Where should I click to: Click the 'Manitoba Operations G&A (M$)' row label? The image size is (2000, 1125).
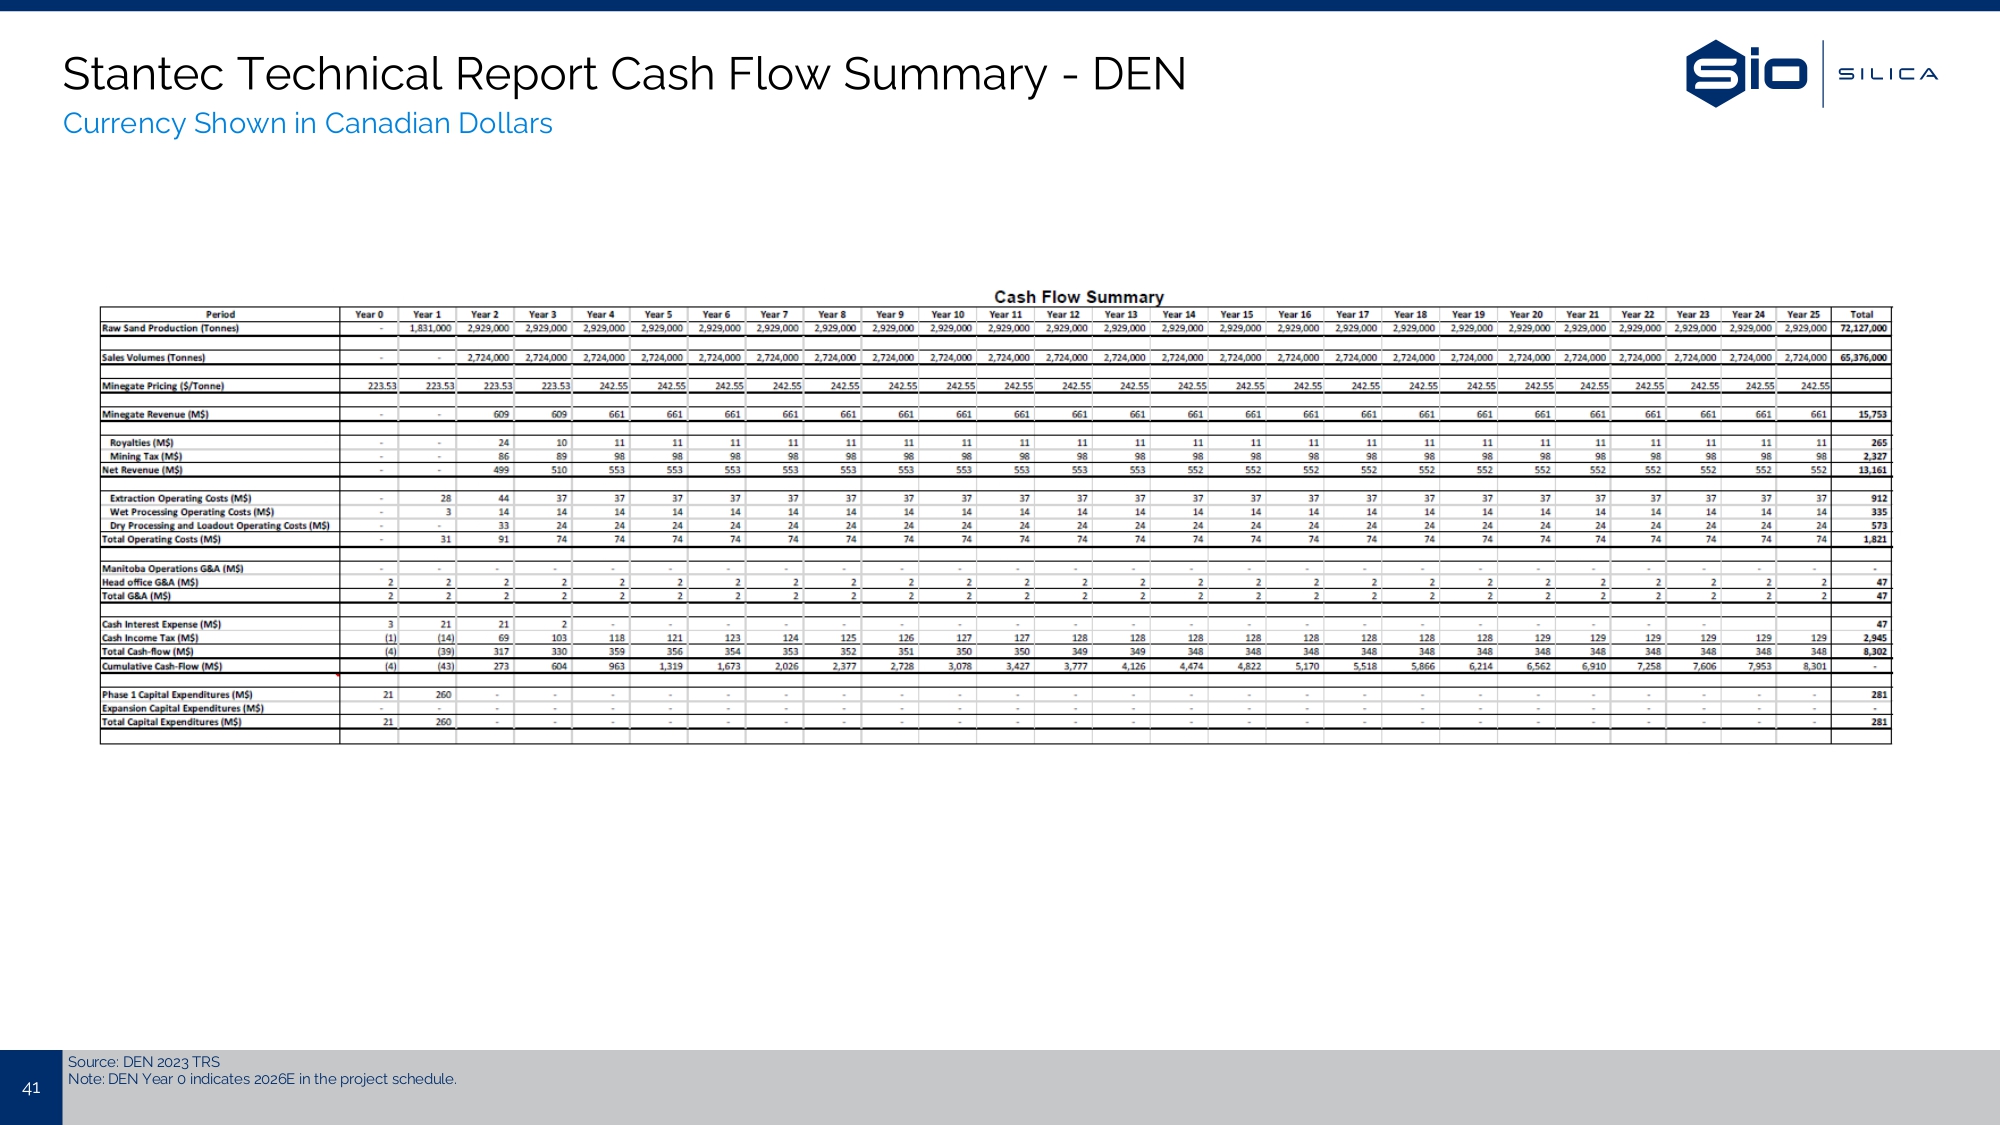(x=172, y=568)
